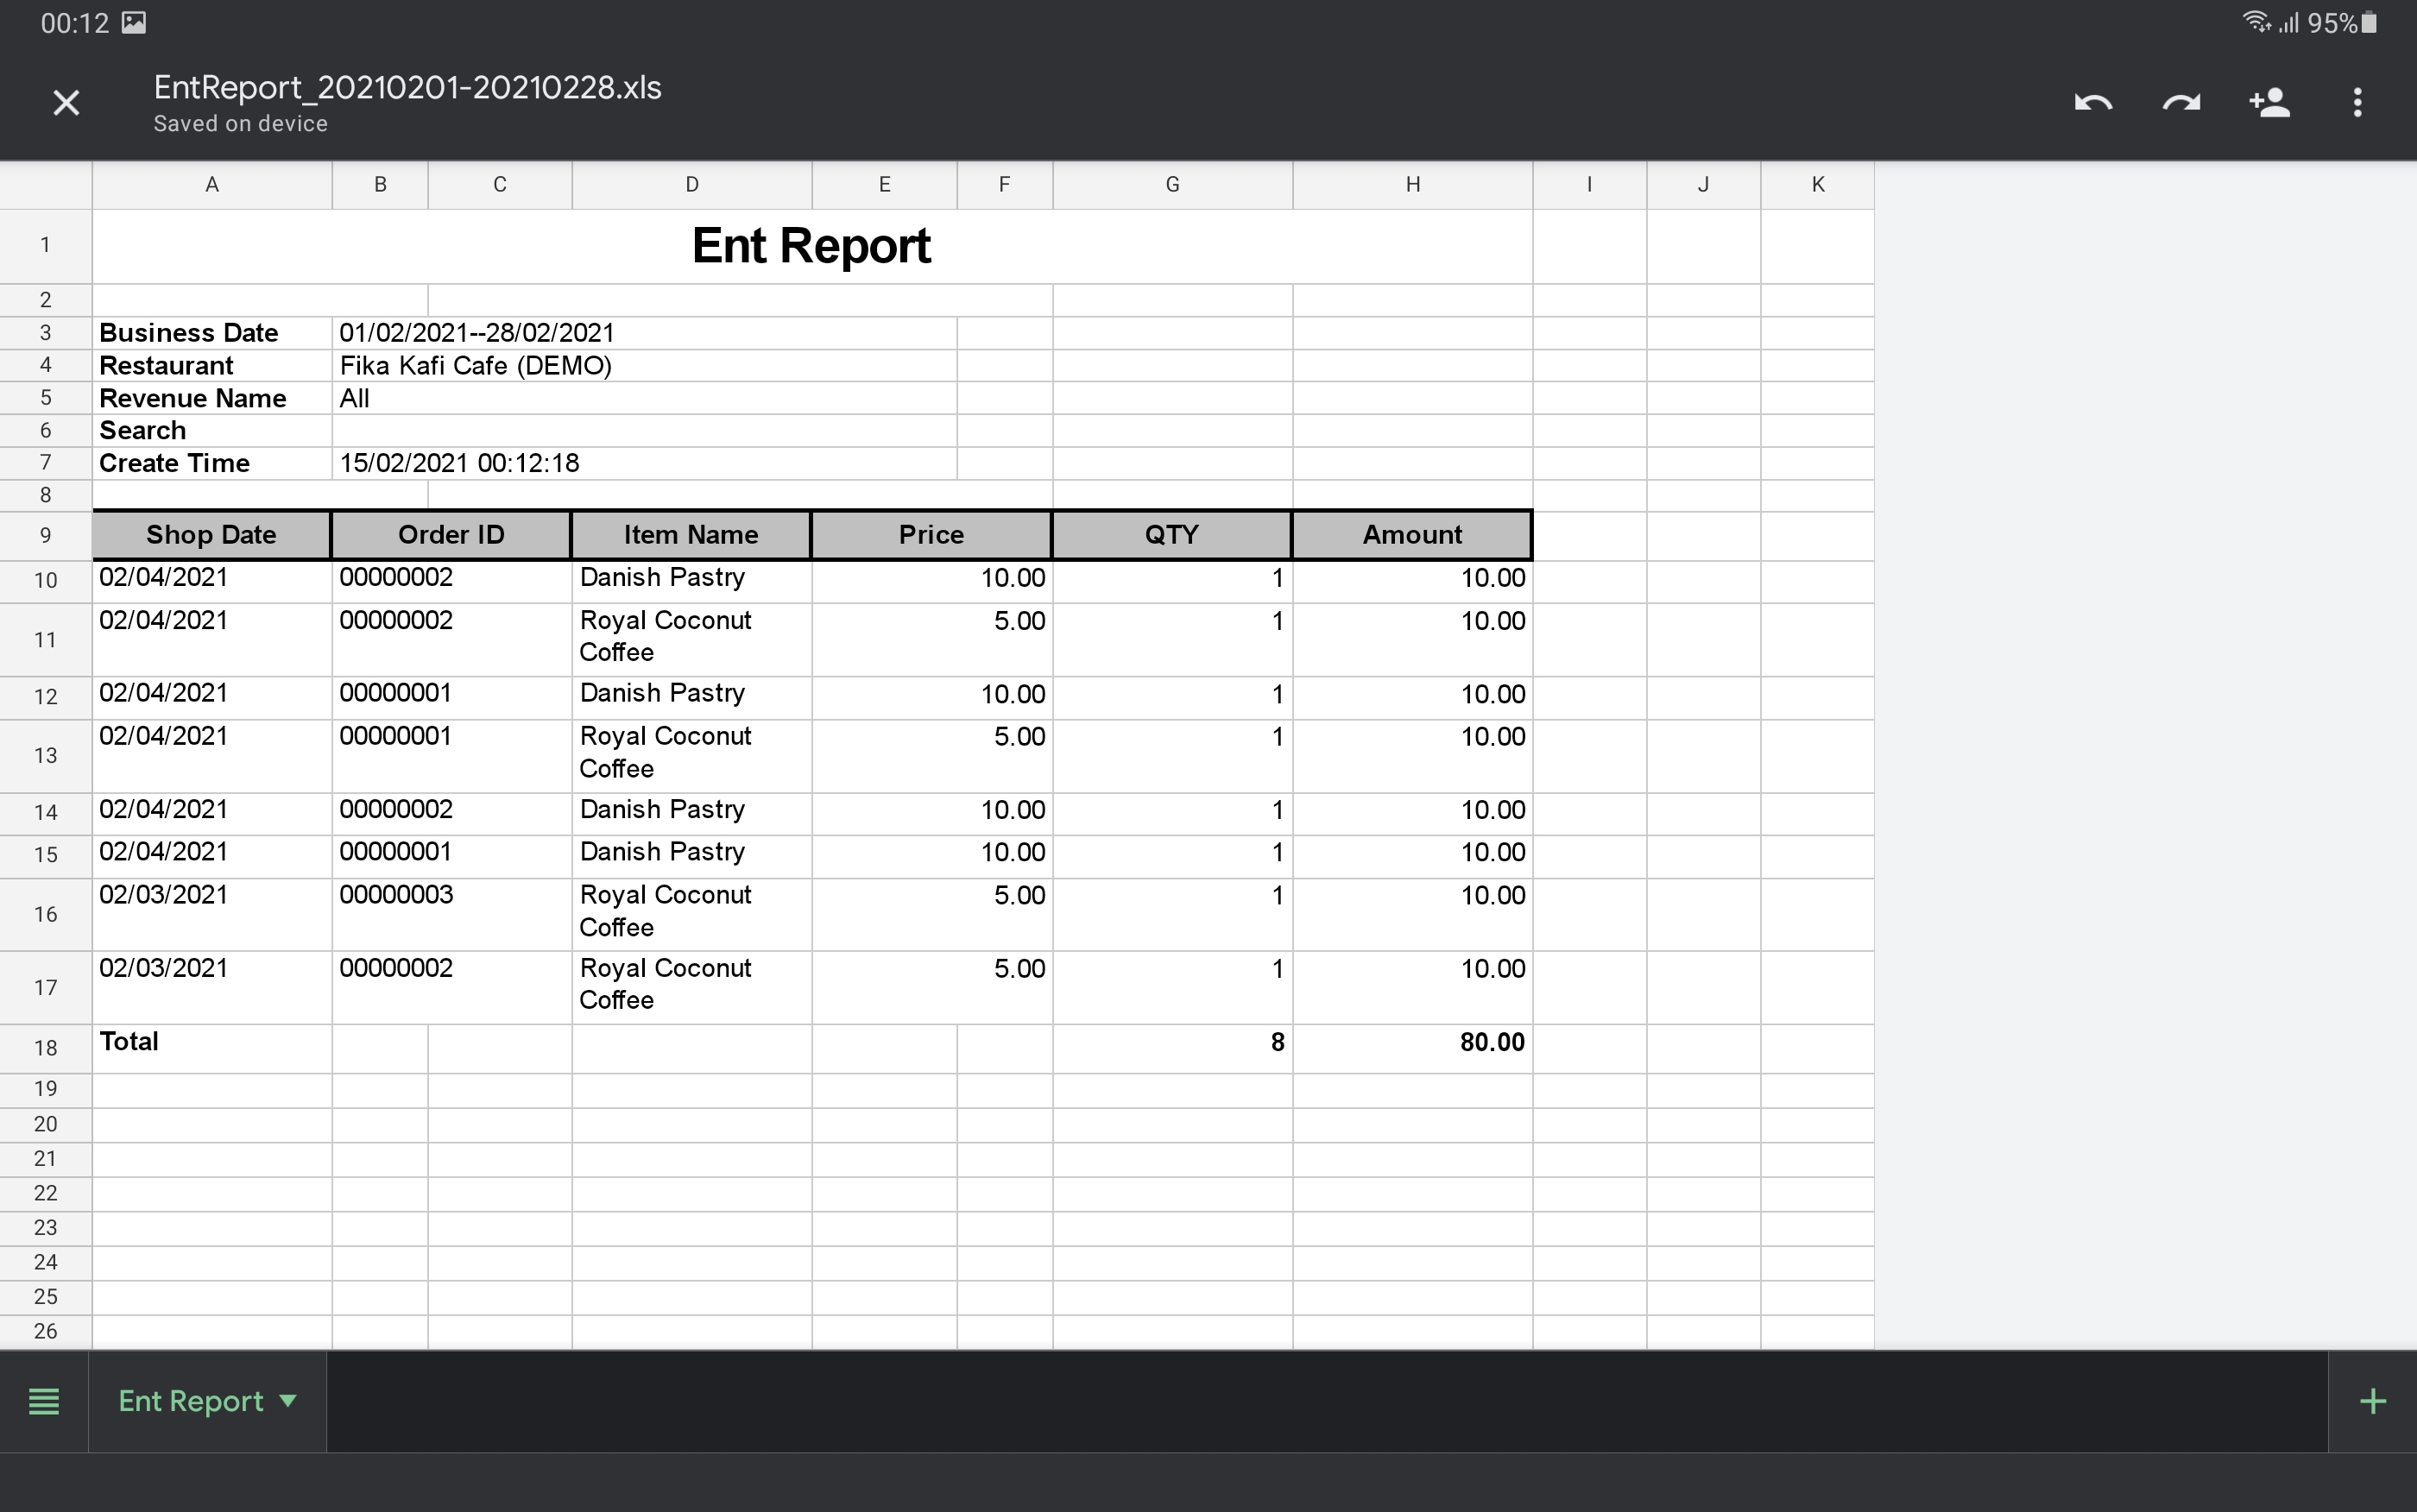Add a new sheet with plus icon
This screenshot has height=1512, width=2417.
coord(2372,1401)
